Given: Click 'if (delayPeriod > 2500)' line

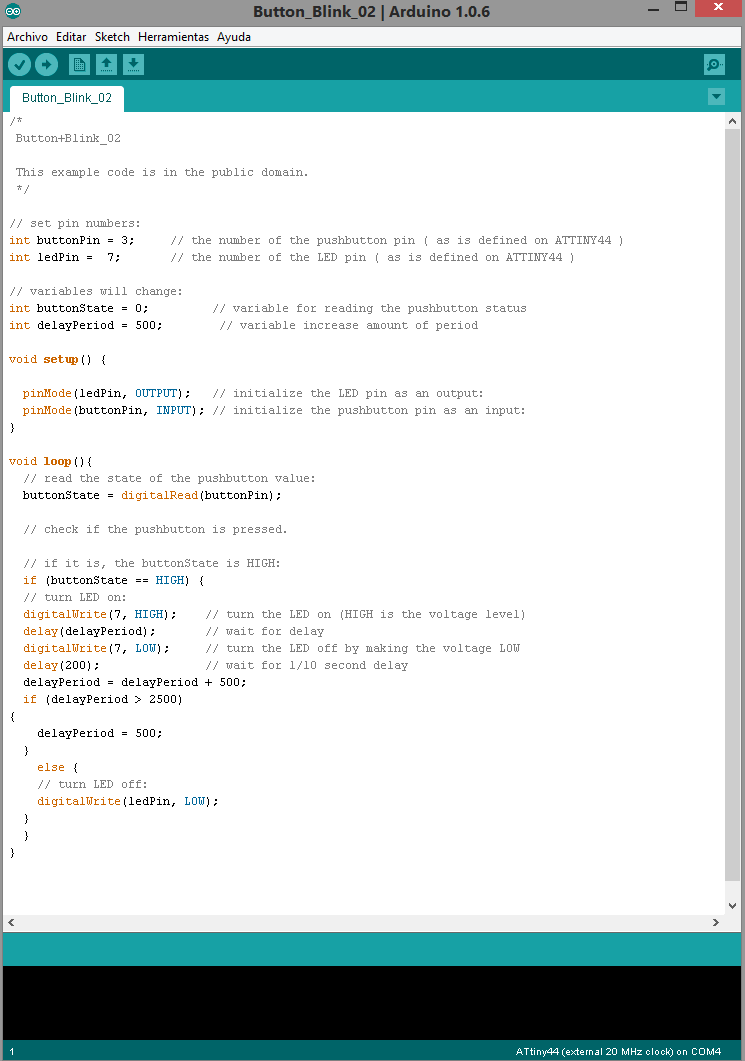Looking at the screenshot, I should pyautogui.click(x=103, y=699).
